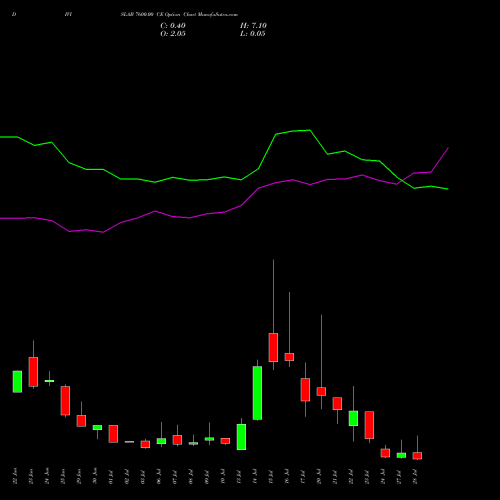Viewport: 500px width, 500px height.
Task: Click the '14 Jul' date label
Action: (x=255, y=477)
